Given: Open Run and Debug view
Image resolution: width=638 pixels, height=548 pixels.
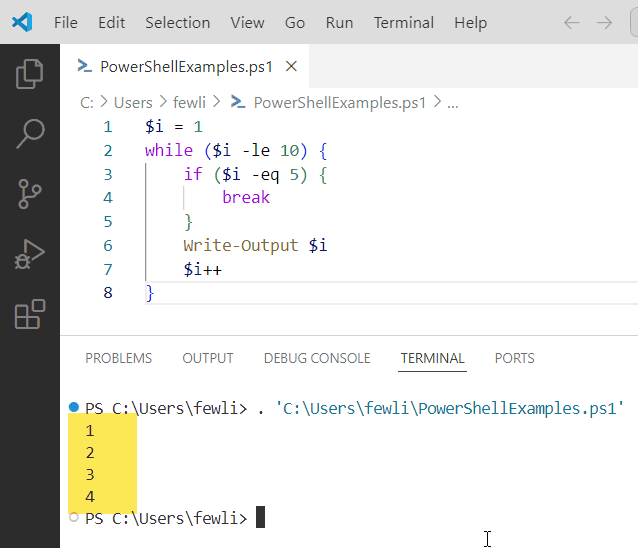Looking at the screenshot, I should coord(30,254).
